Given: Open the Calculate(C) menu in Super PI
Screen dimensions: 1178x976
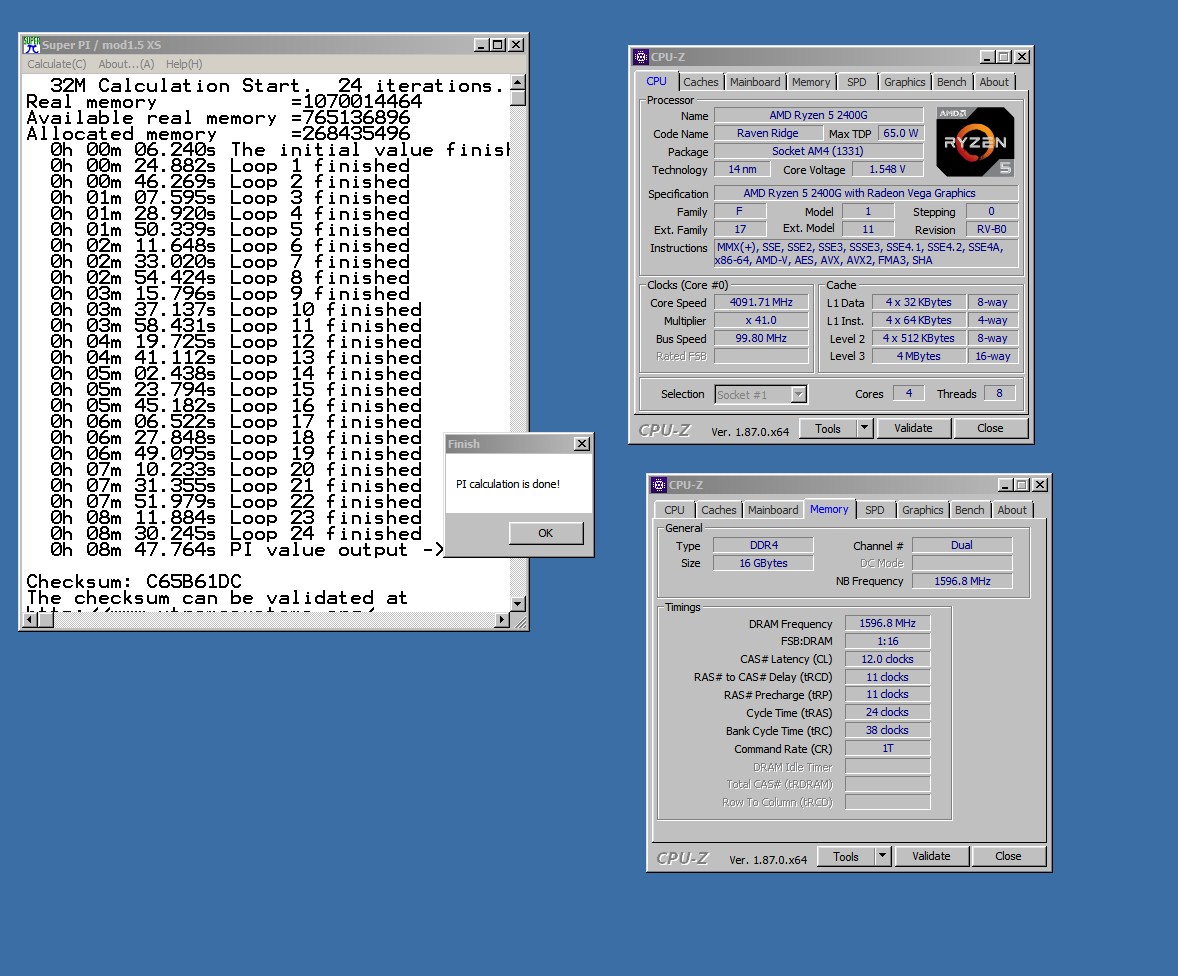Looking at the screenshot, I should point(57,65).
